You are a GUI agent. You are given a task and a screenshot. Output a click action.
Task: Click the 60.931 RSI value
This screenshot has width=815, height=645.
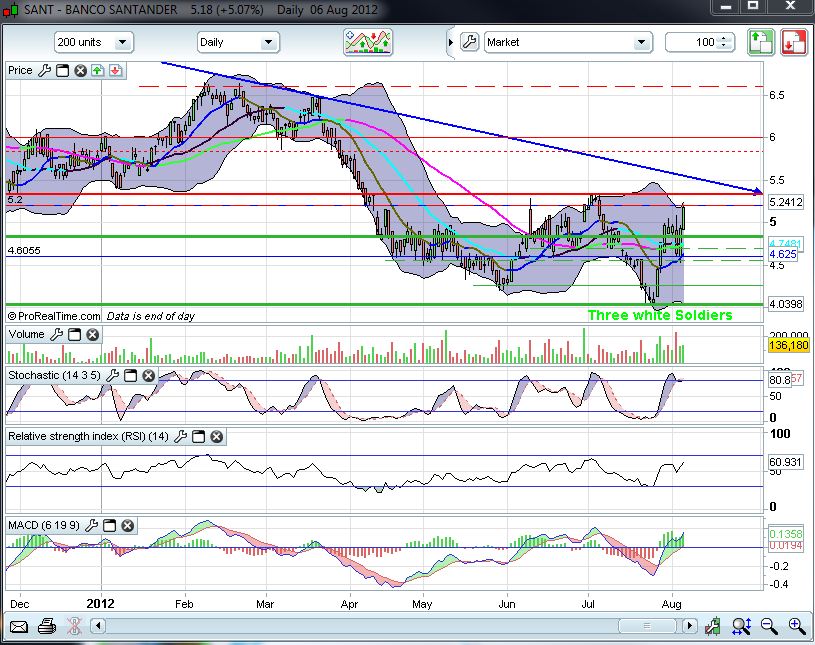(785, 462)
